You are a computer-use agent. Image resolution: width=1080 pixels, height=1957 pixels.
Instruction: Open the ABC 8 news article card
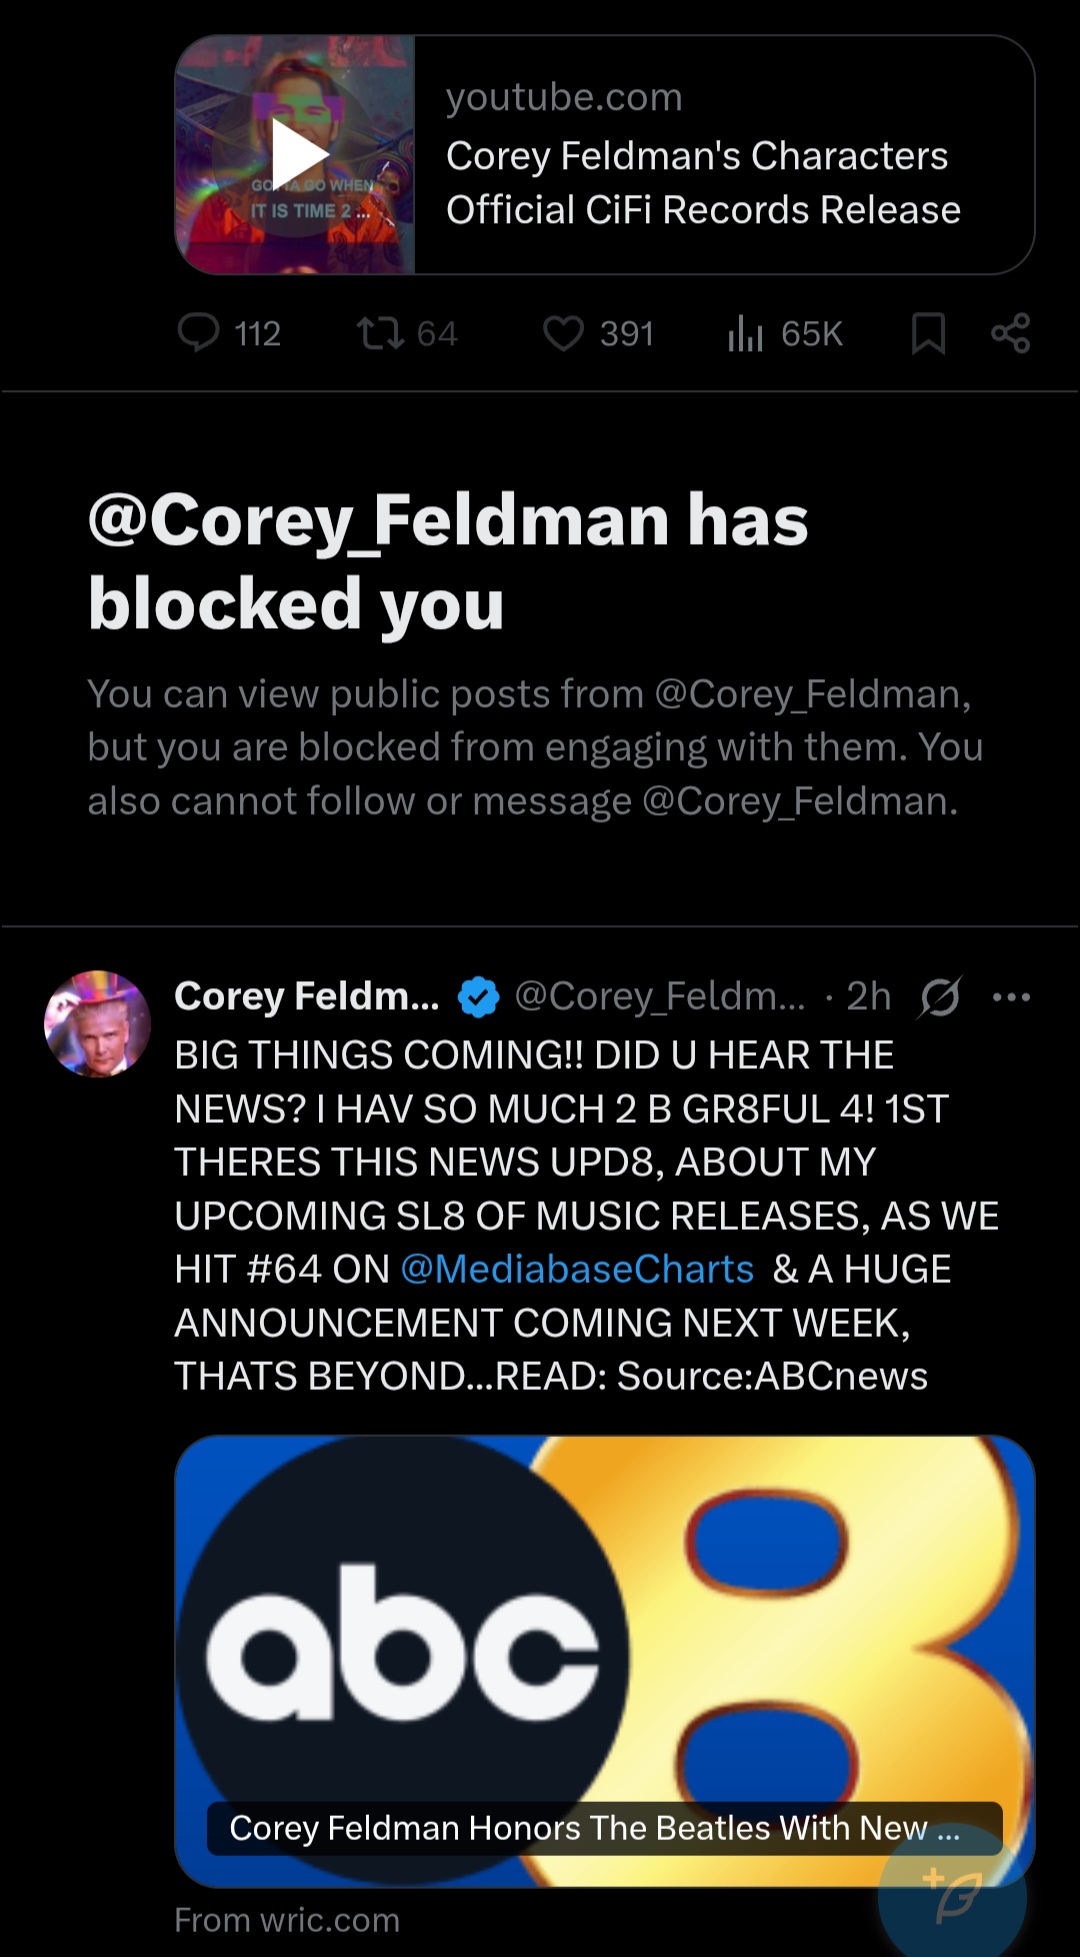pos(604,1620)
